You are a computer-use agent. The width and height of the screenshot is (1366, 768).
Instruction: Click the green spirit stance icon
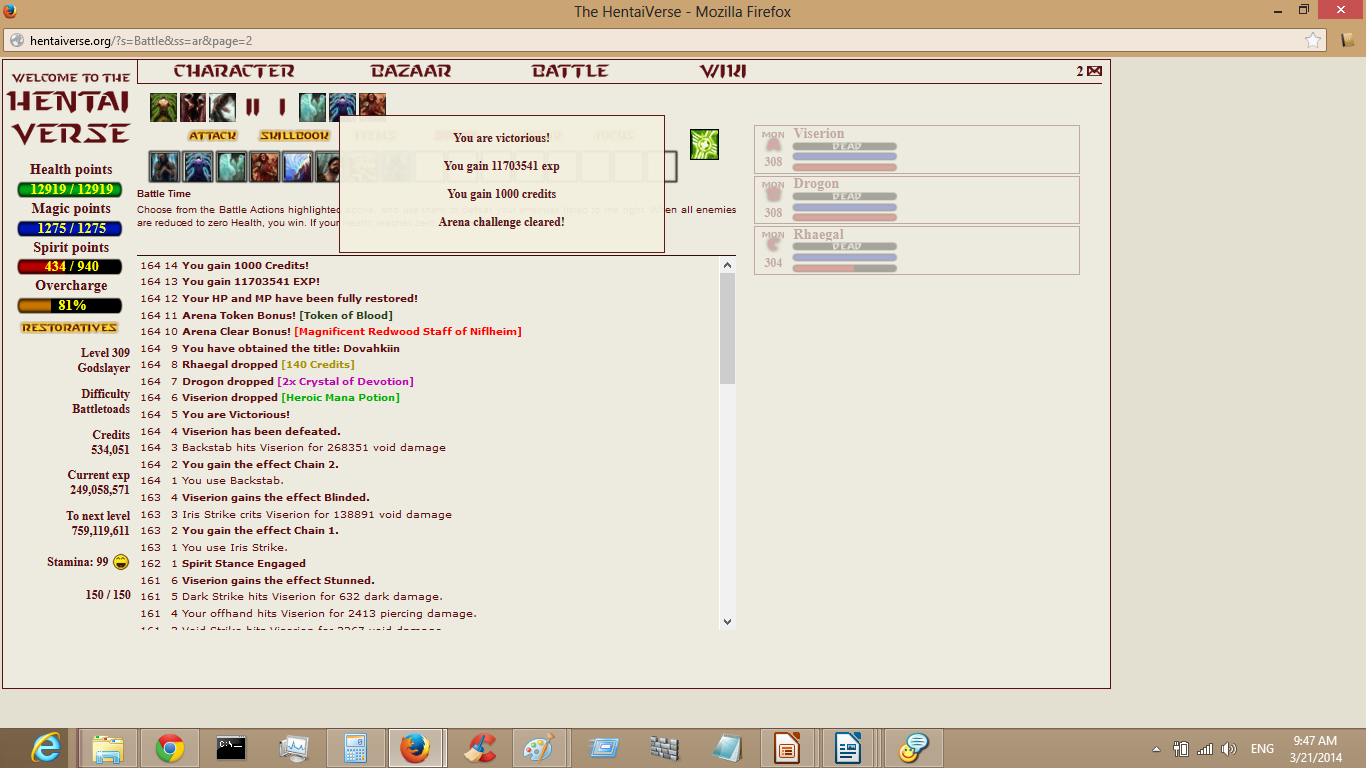[704, 144]
